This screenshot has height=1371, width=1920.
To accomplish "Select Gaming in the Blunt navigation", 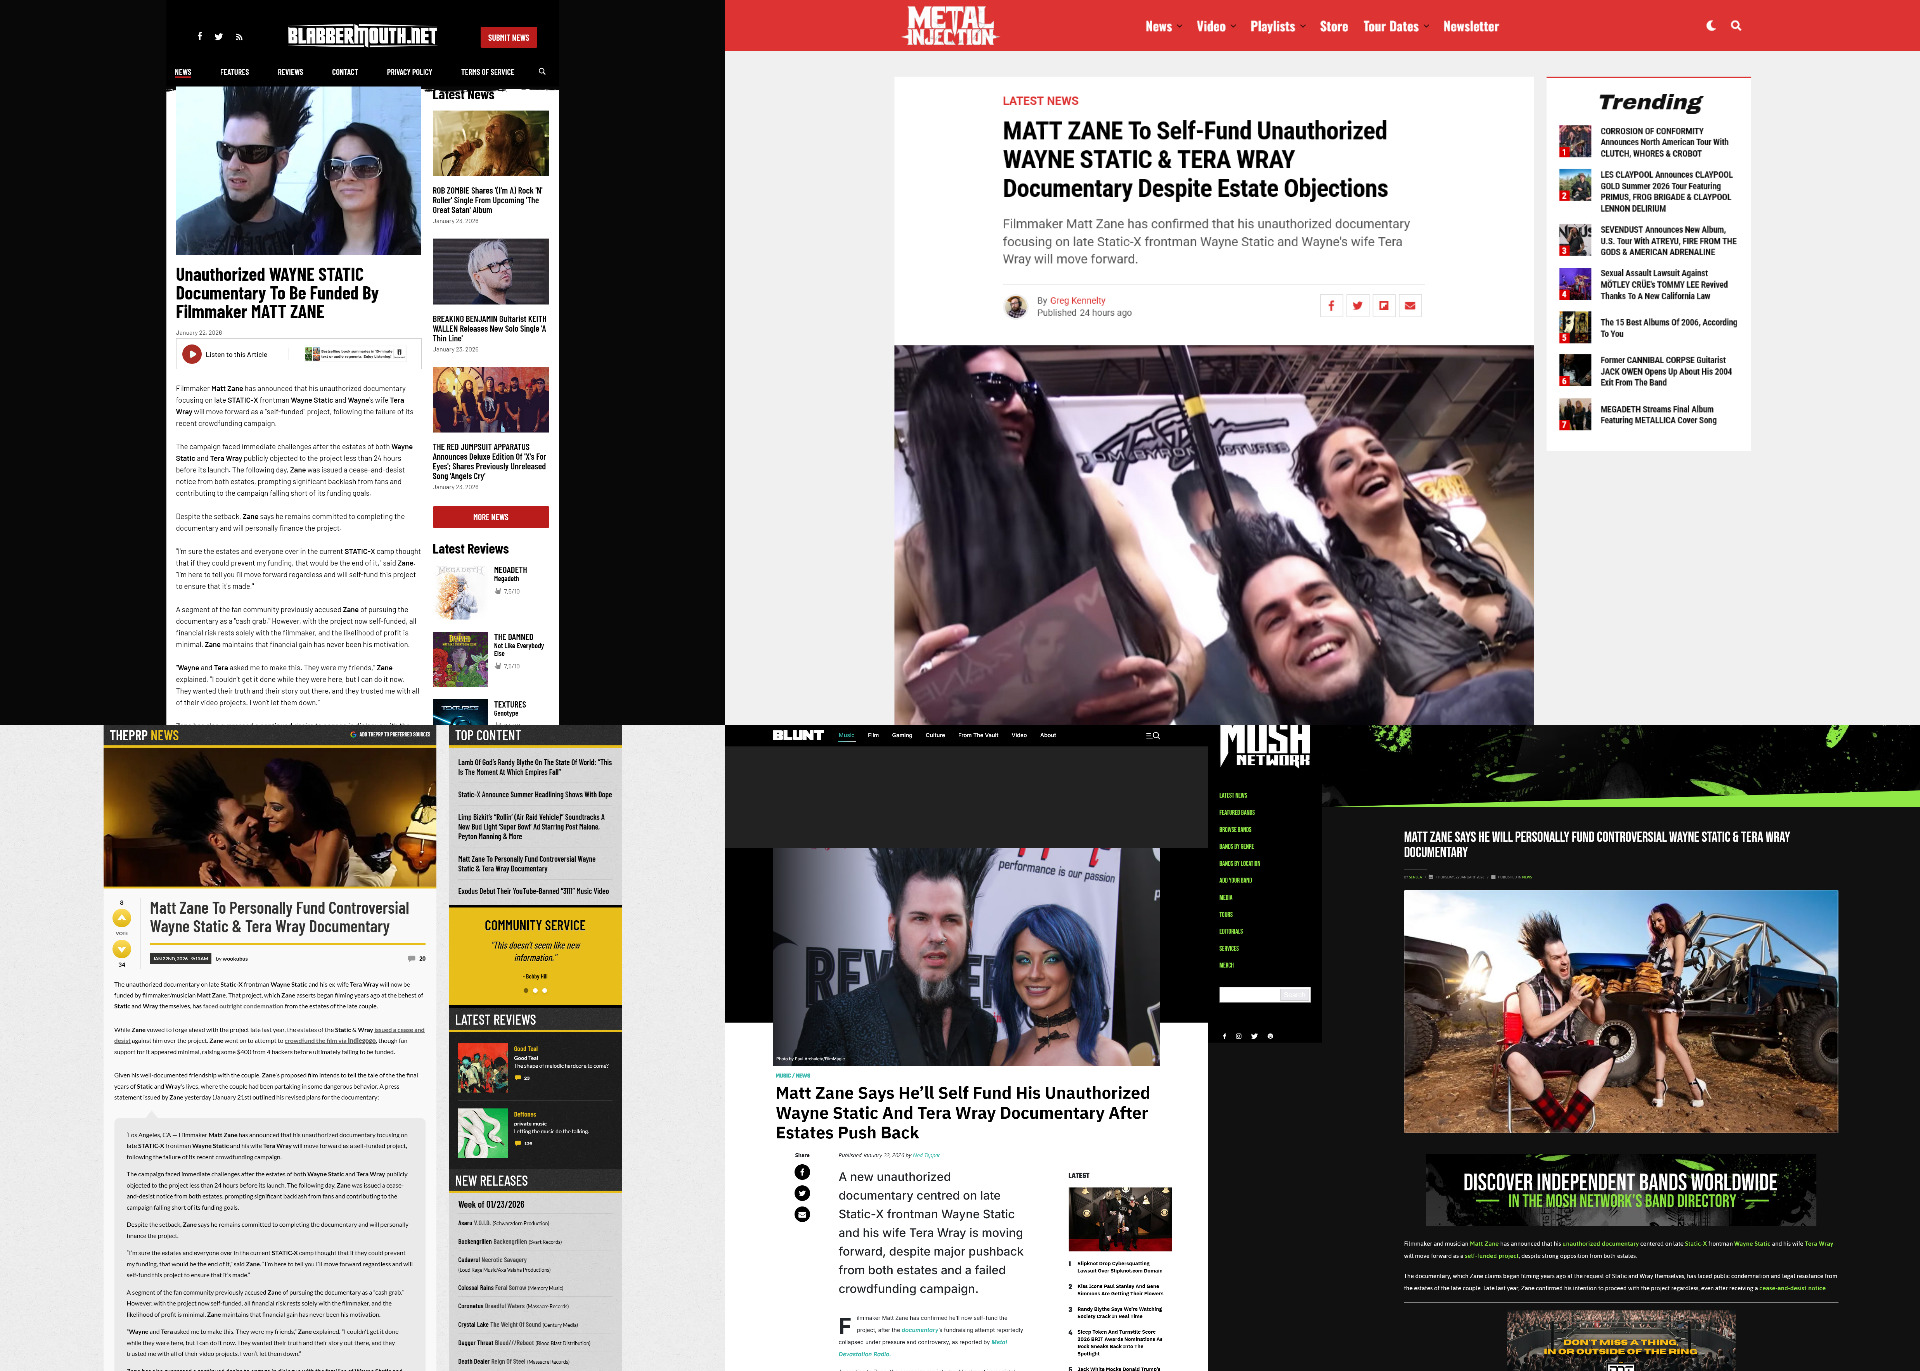I will pos(902,735).
